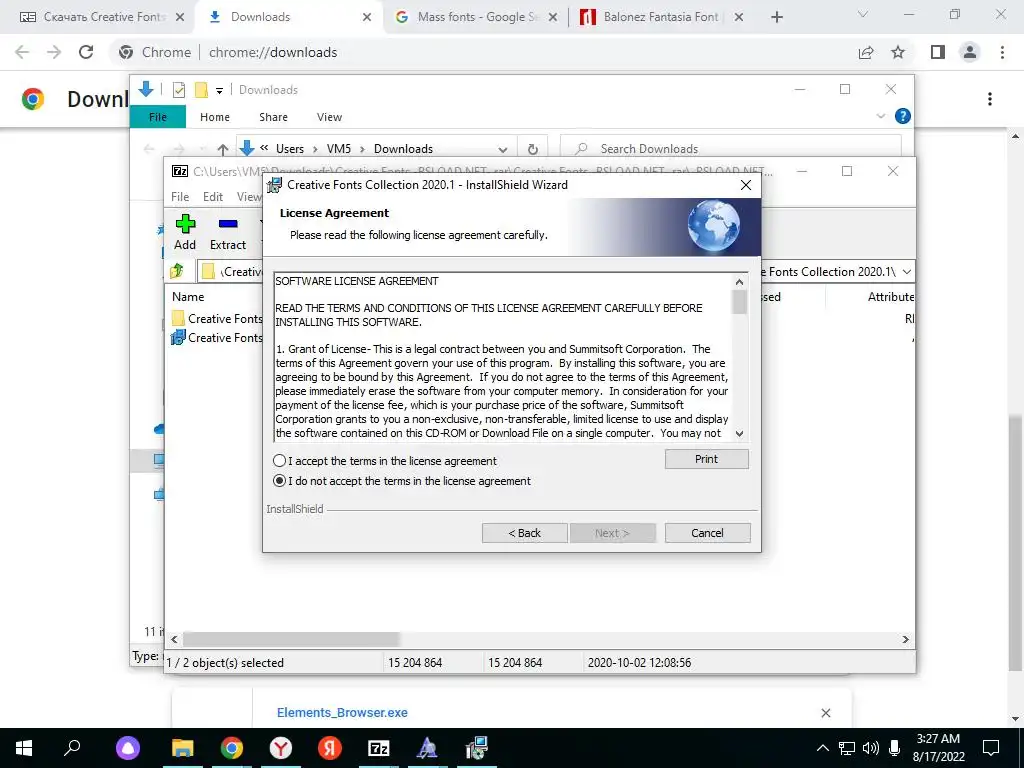1024x768 pixels.
Task: Close the InstallShield Wizard dialog
Action: (746, 185)
